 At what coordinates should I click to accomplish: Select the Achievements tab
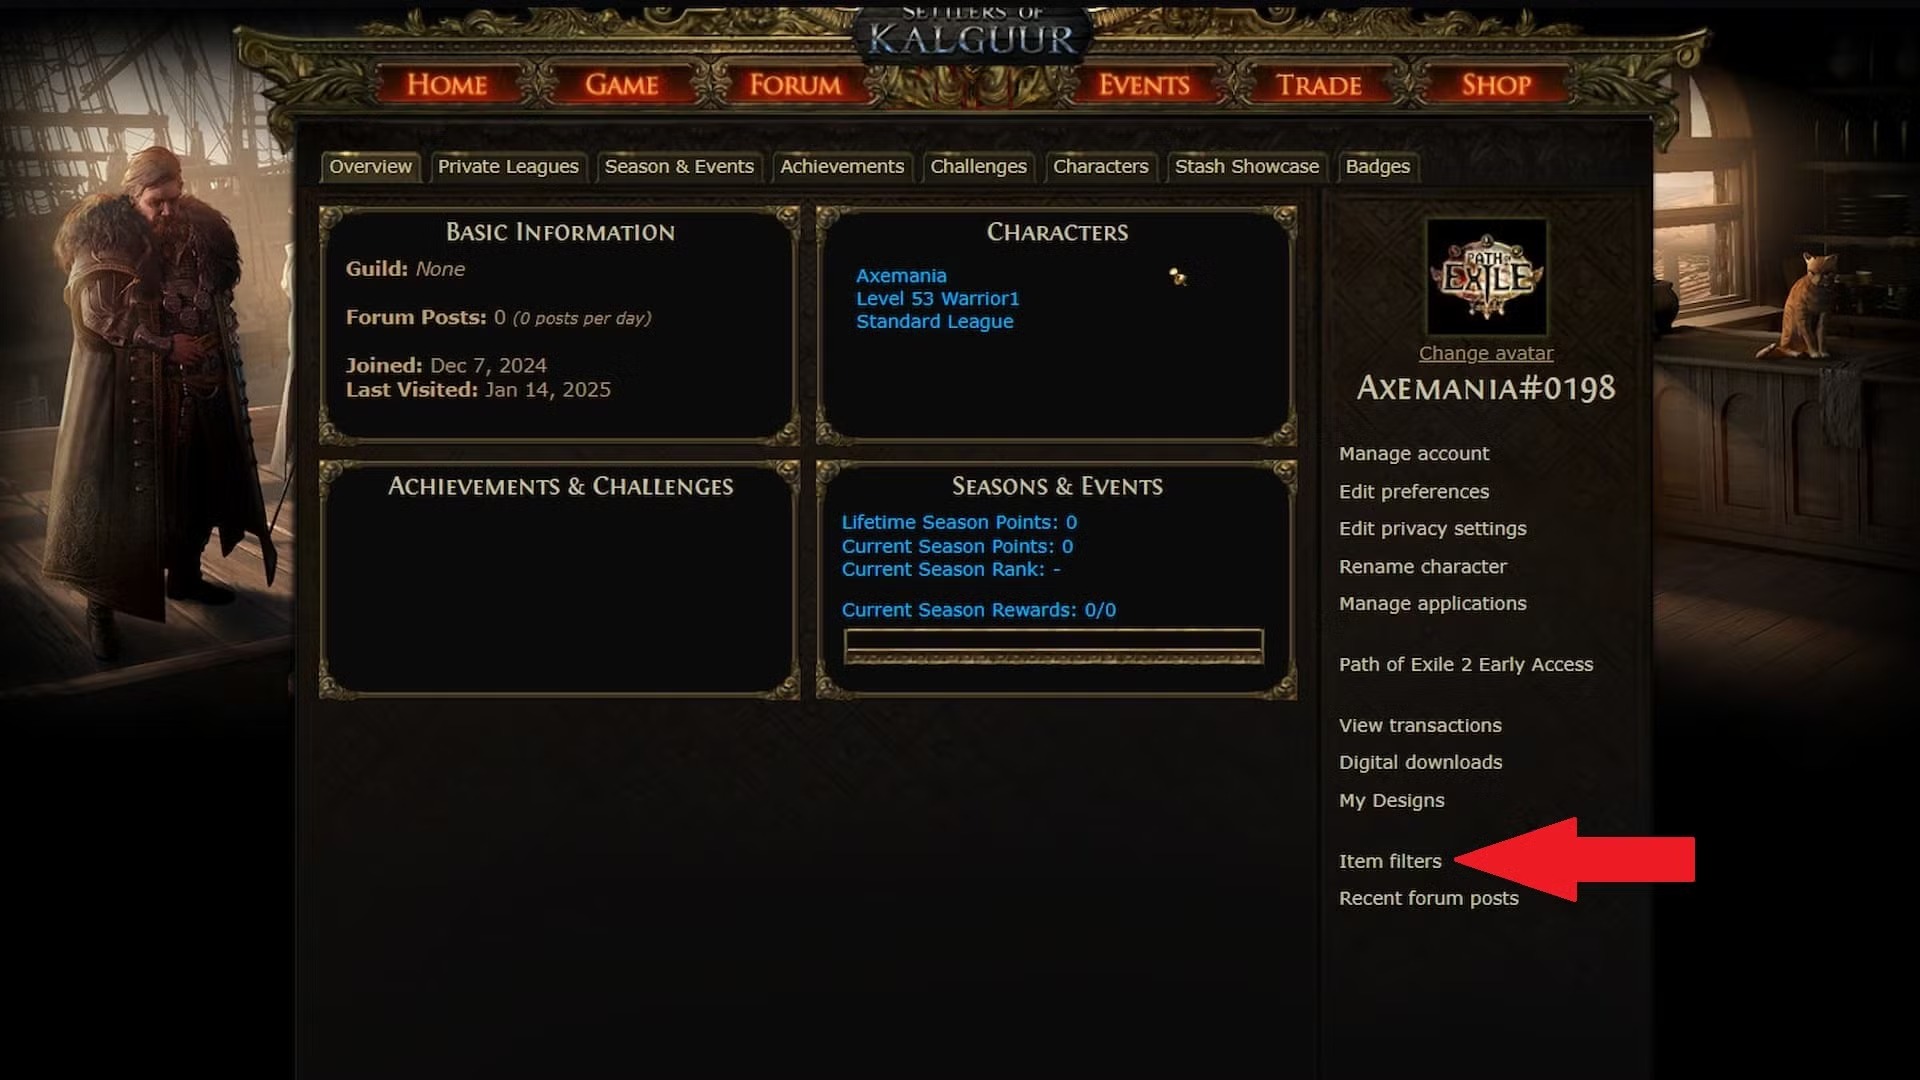pos(841,166)
